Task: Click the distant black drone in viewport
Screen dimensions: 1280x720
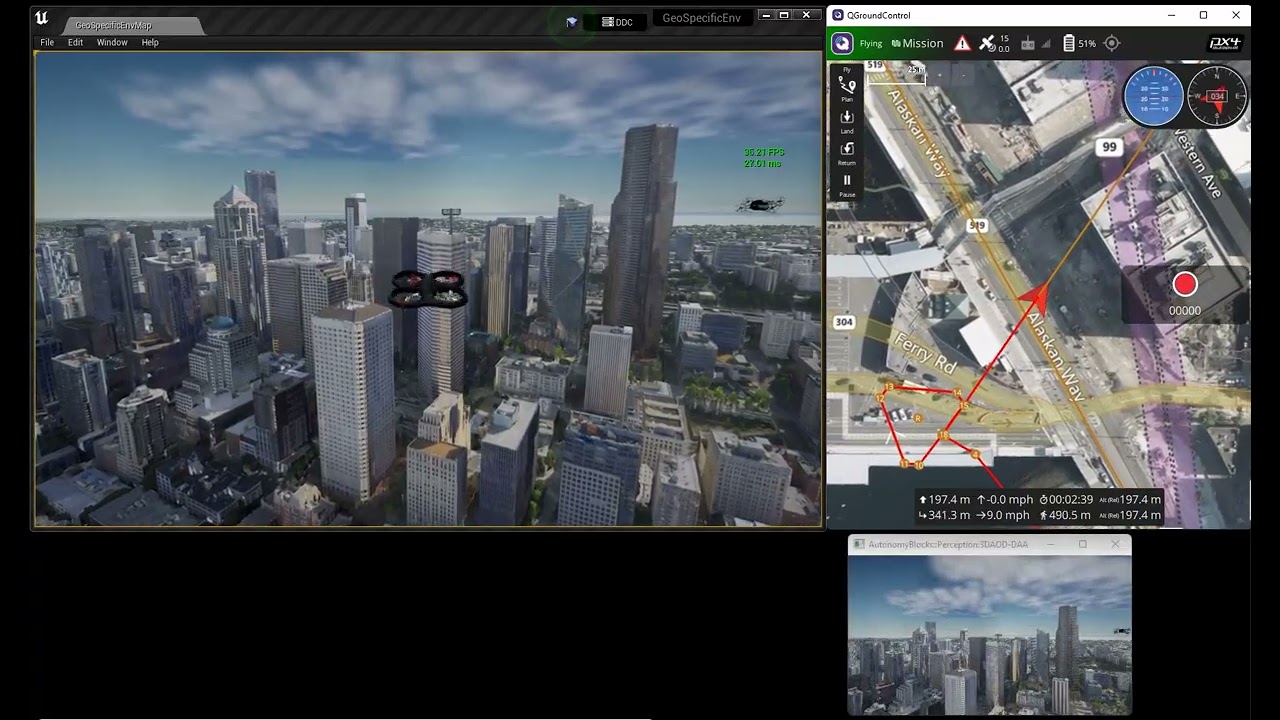Action: pyautogui.click(x=760, y=205)
